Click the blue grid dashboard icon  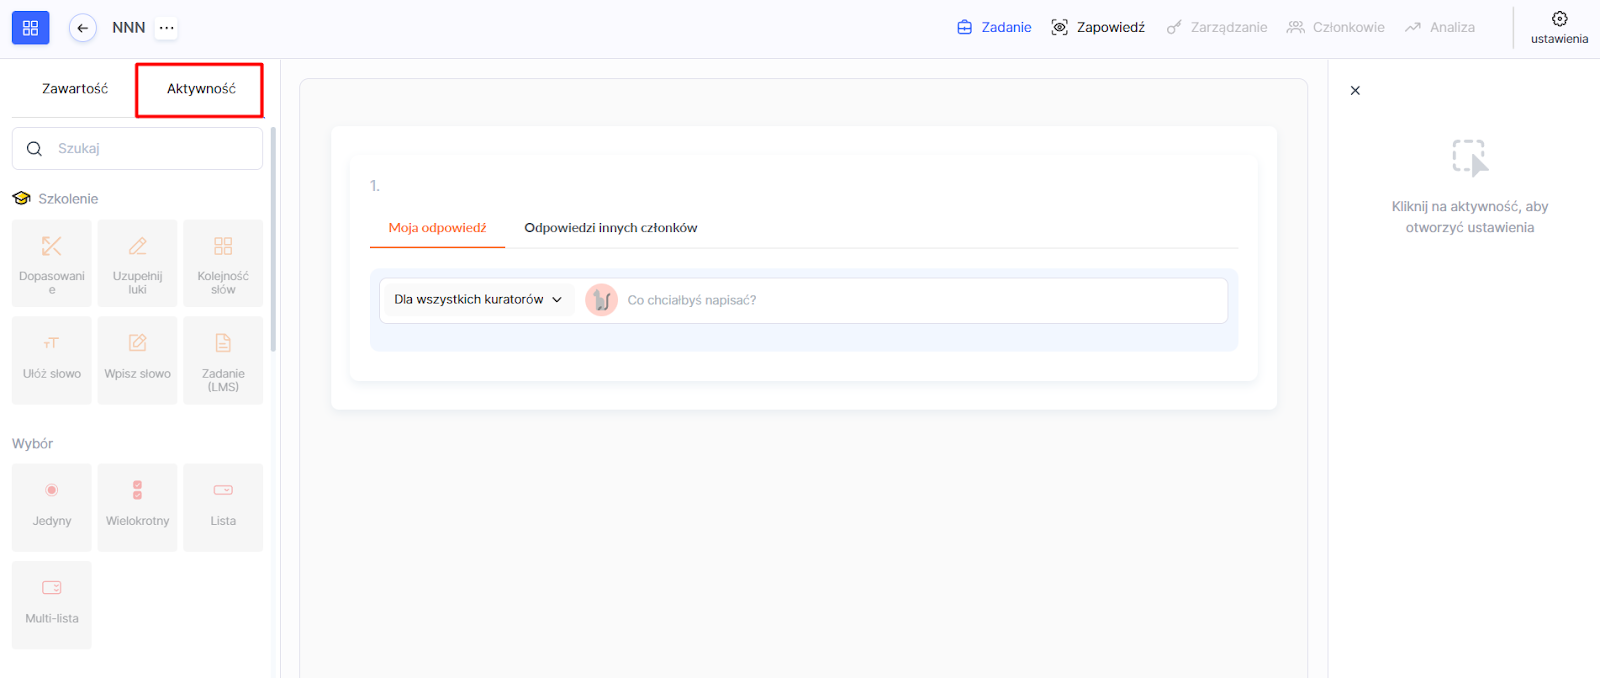point(30,28)
